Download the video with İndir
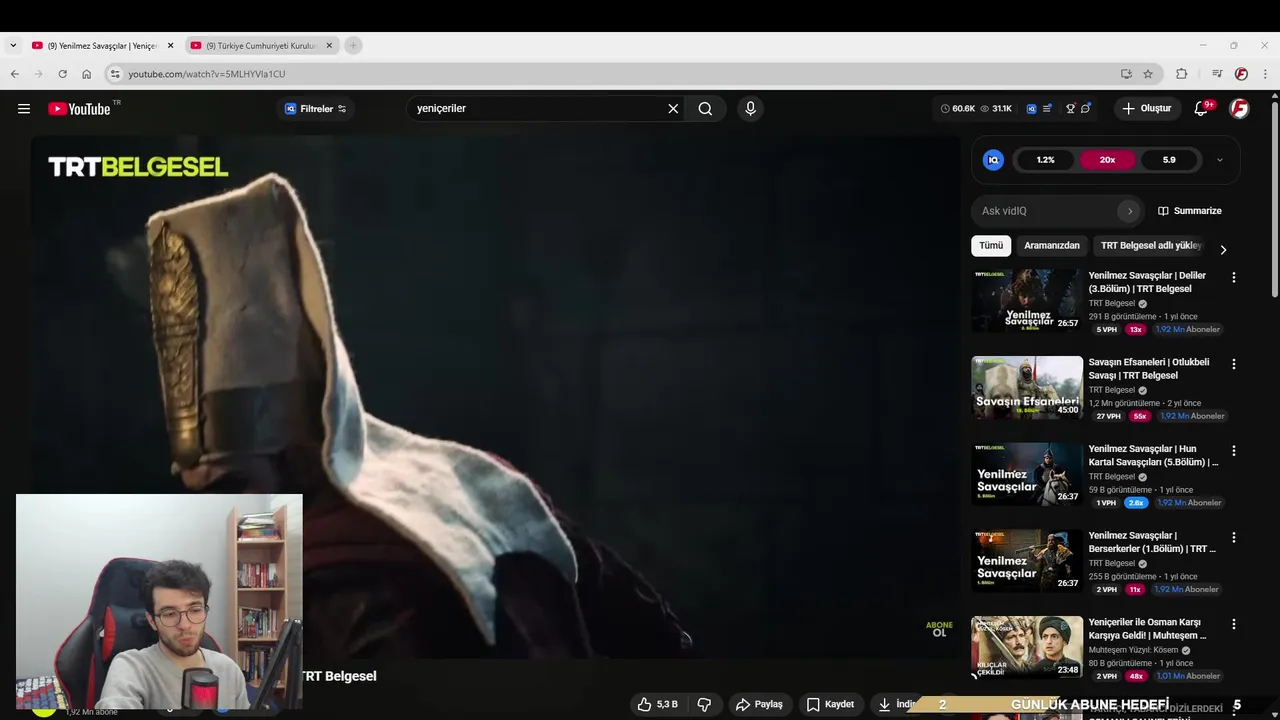The image size is (1280, 720). tap(897, 704)
